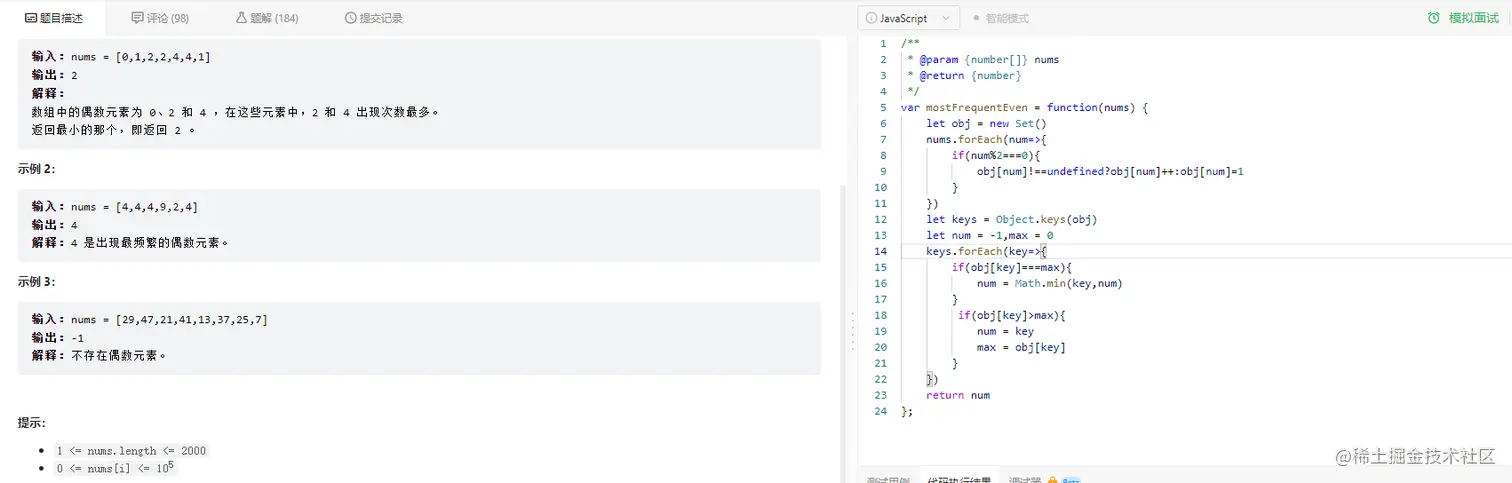Open the 评论 (98) tab

160,18
